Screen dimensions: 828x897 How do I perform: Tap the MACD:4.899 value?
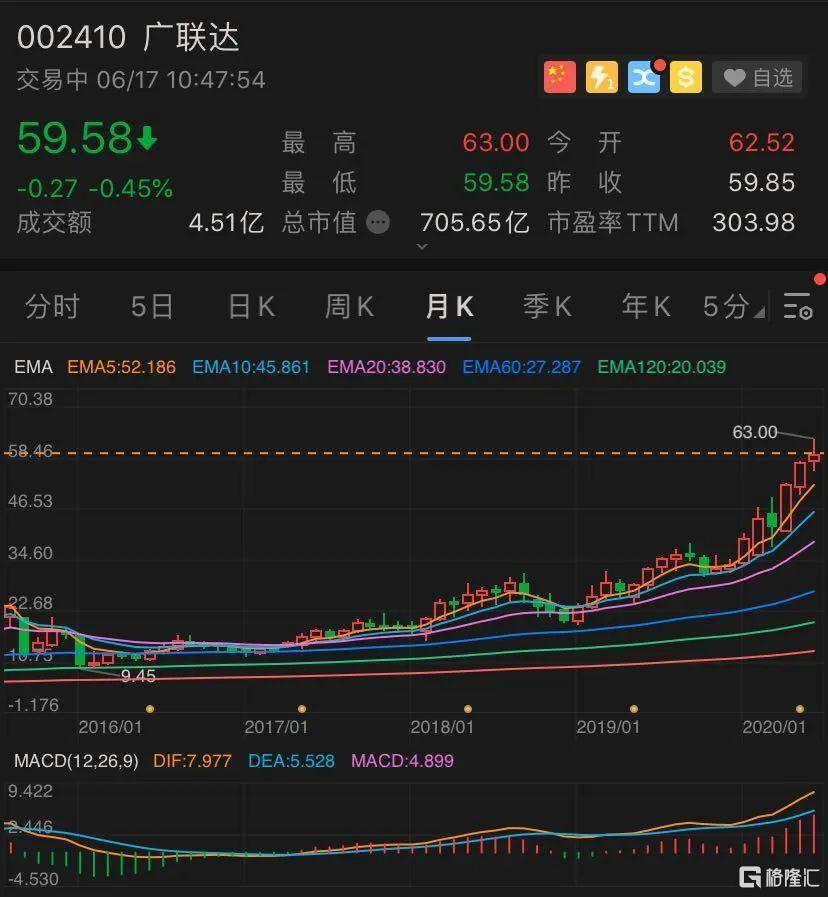(402, 761)
